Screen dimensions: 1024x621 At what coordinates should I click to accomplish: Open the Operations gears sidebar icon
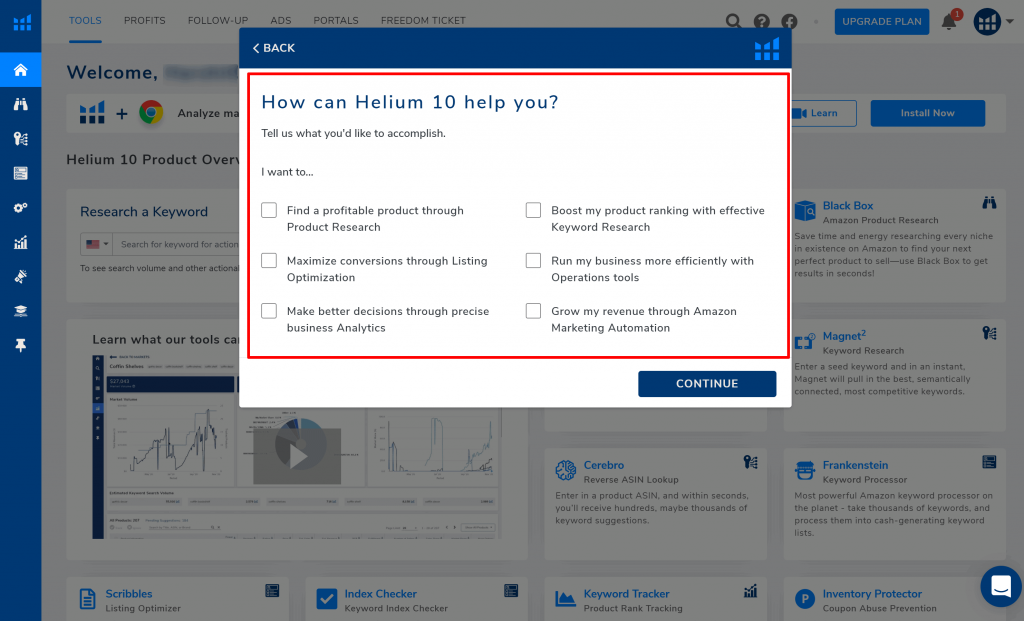click(x=21, y=208)
